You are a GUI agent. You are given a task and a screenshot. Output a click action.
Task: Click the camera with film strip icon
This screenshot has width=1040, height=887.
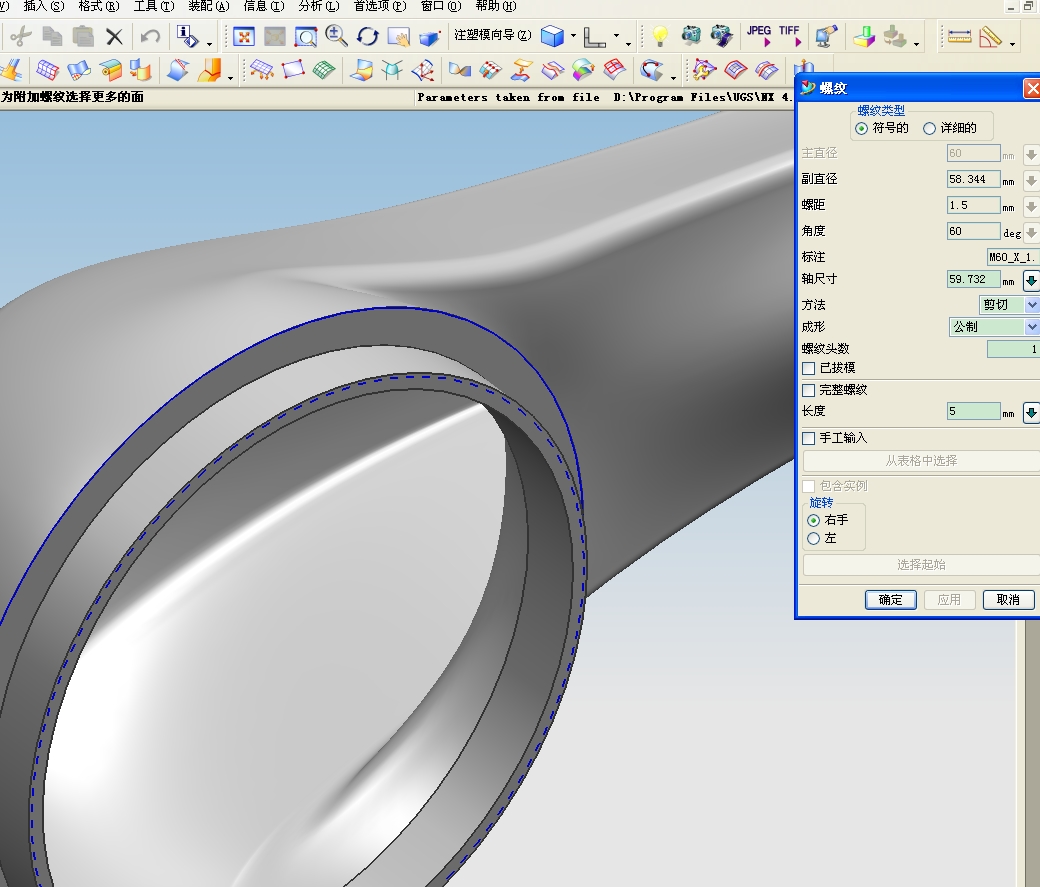pos(721,35)
